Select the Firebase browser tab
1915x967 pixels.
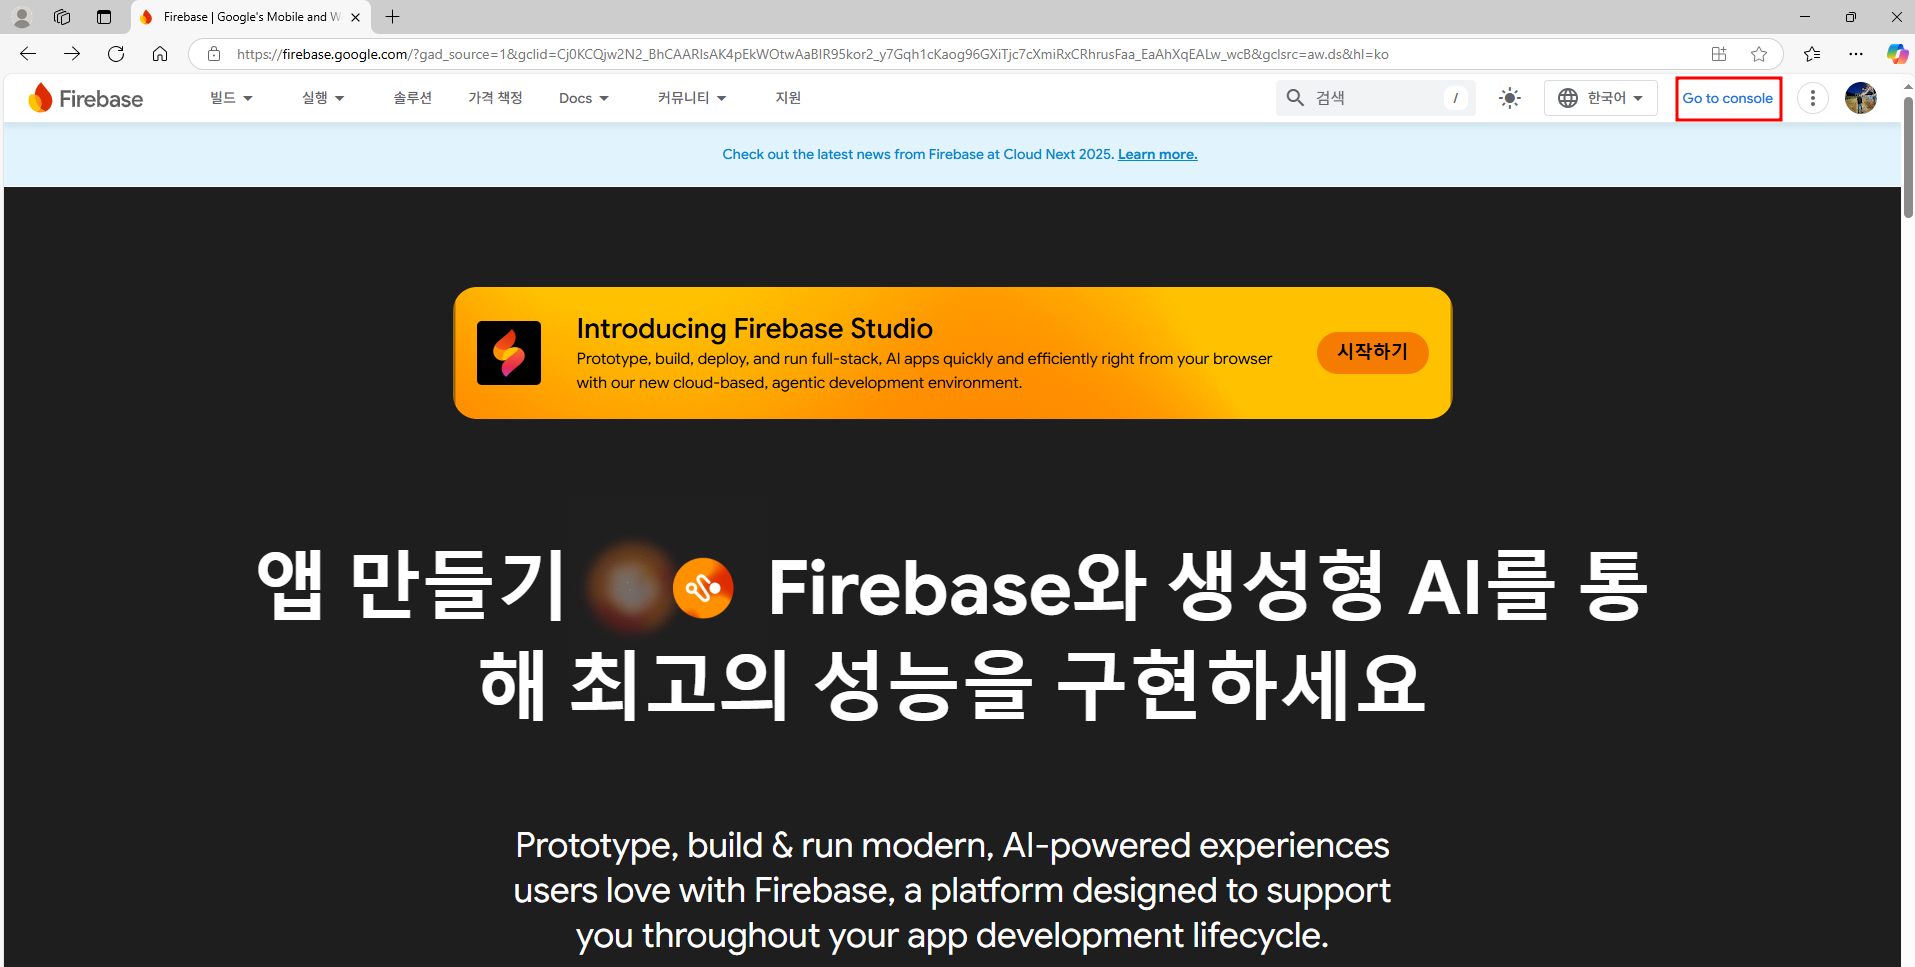(250, 17)
